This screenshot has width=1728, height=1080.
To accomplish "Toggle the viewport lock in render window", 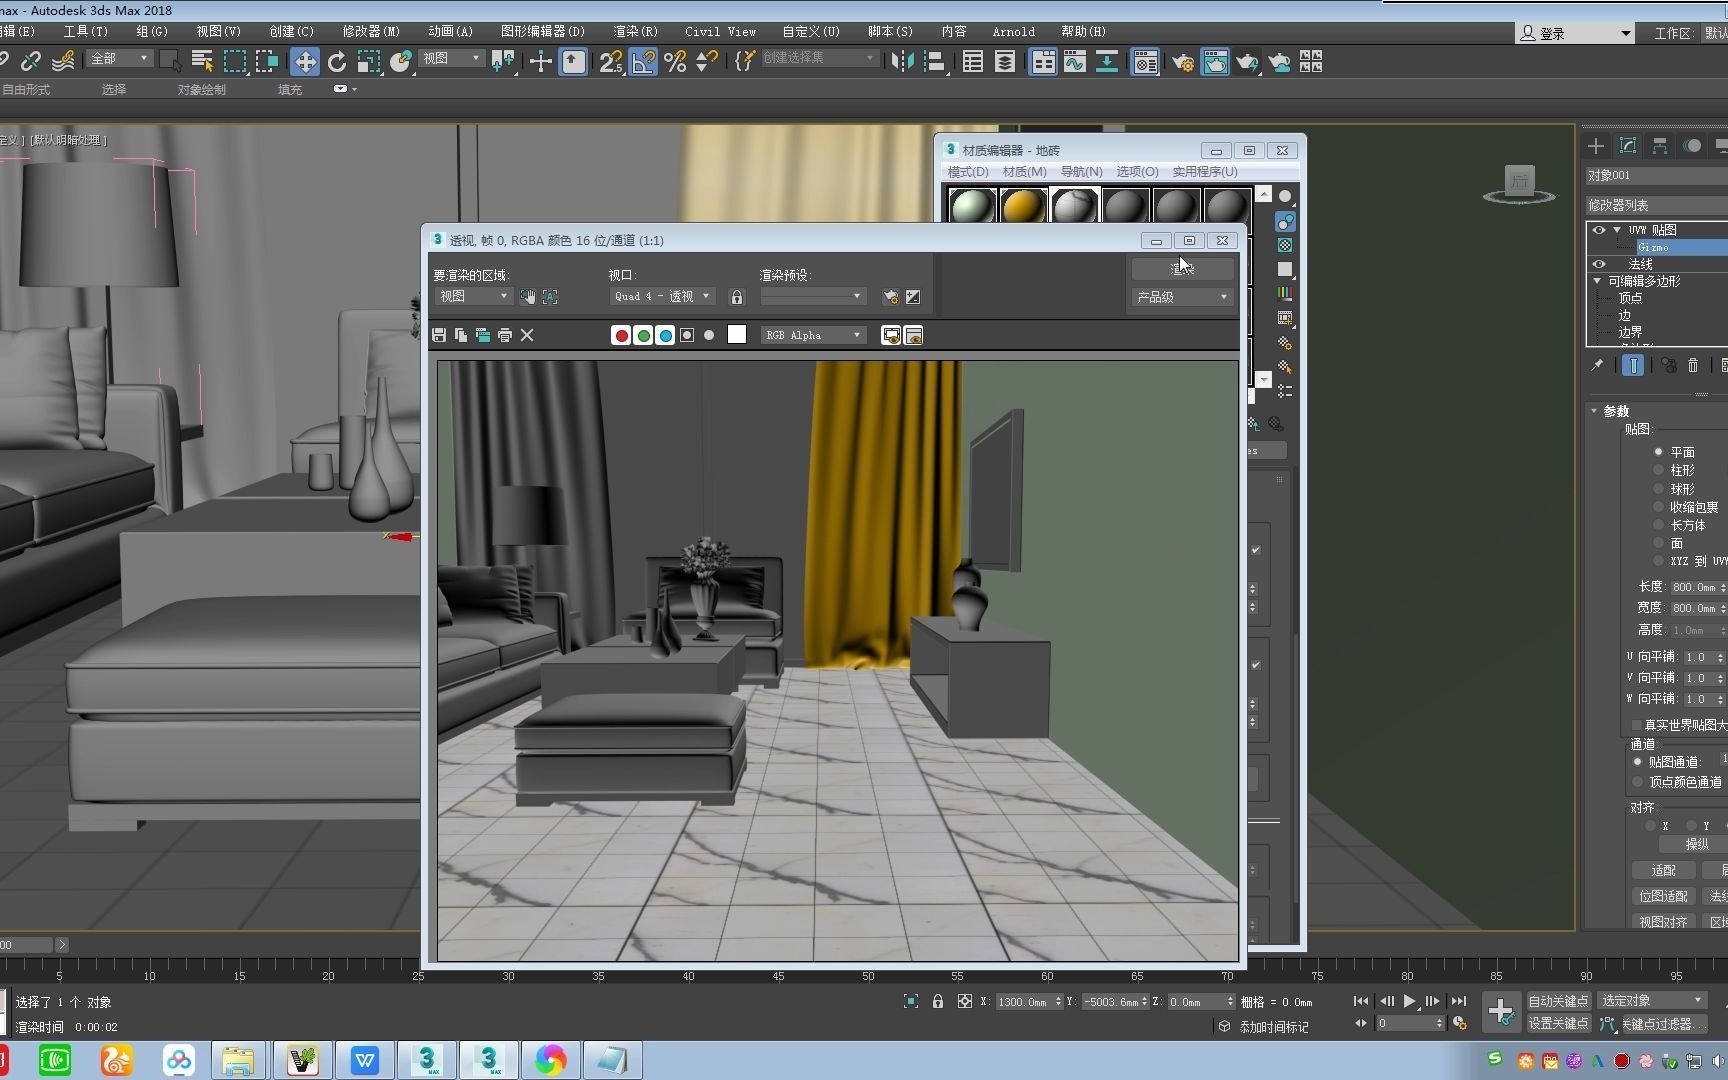I will pos(737,297).
